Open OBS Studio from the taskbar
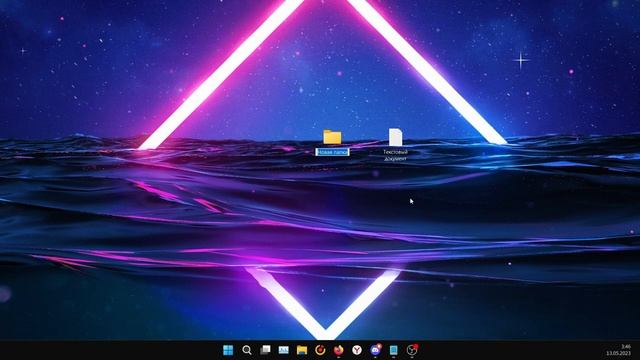 (412, 349)
